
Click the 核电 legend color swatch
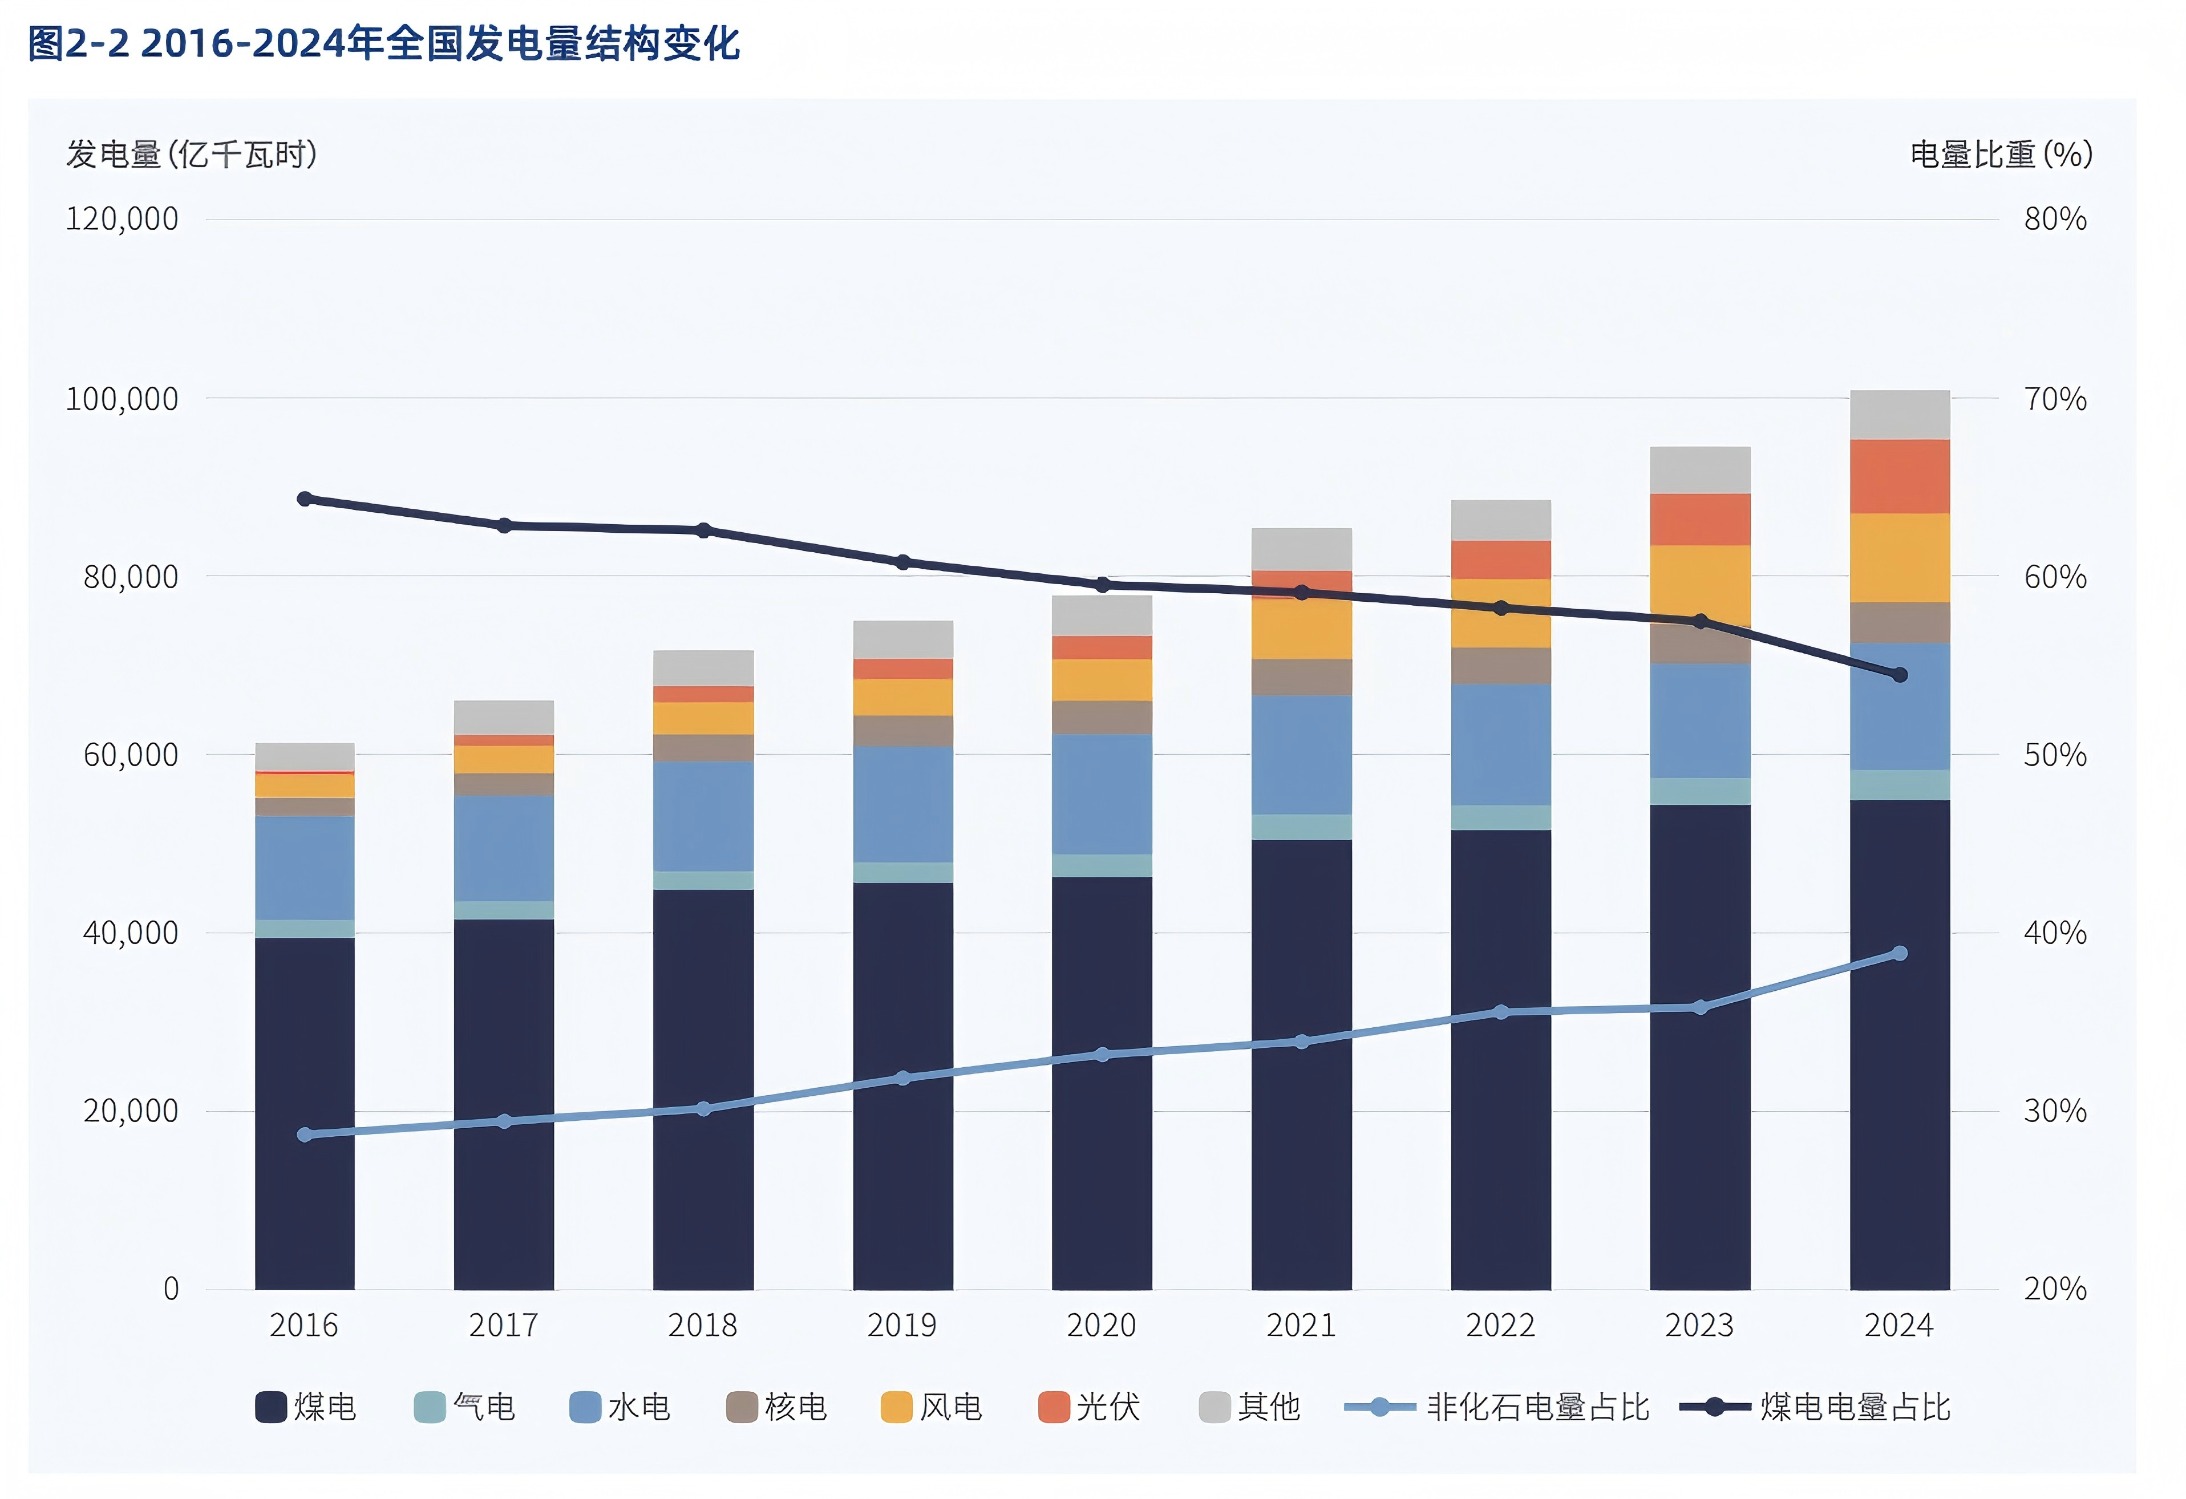pos(742,1407)
